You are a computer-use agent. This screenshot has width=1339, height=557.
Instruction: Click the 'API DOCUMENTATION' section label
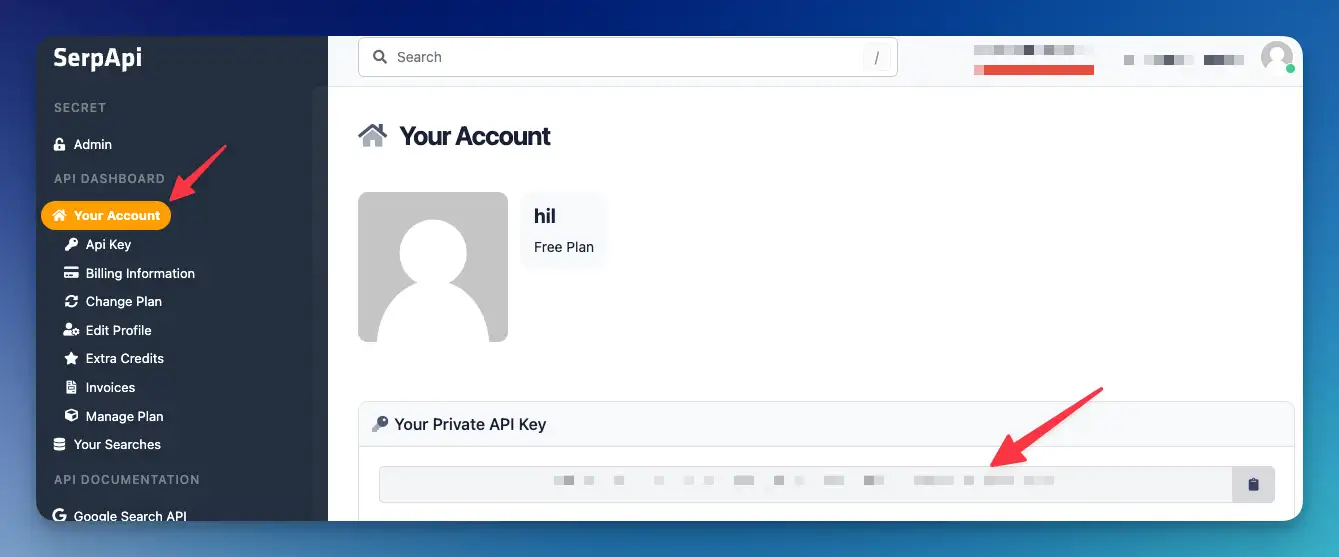127,480
